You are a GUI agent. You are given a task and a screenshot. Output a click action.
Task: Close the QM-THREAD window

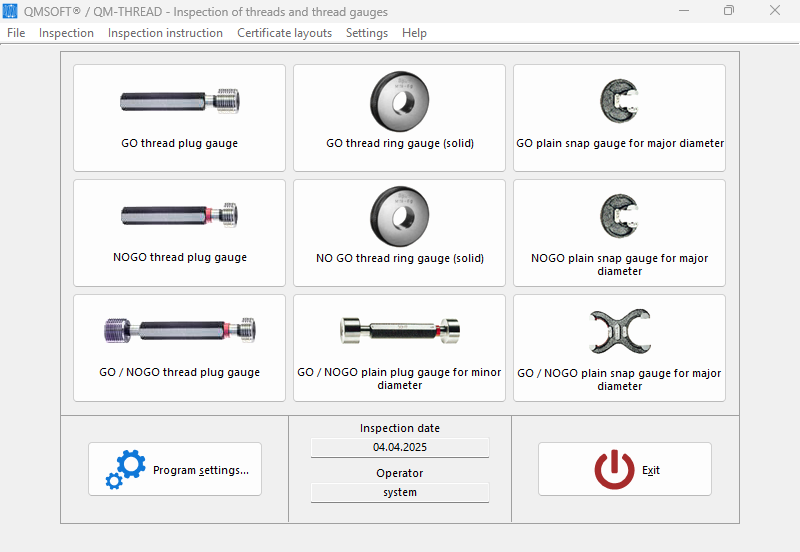click(x=775, y=10)
